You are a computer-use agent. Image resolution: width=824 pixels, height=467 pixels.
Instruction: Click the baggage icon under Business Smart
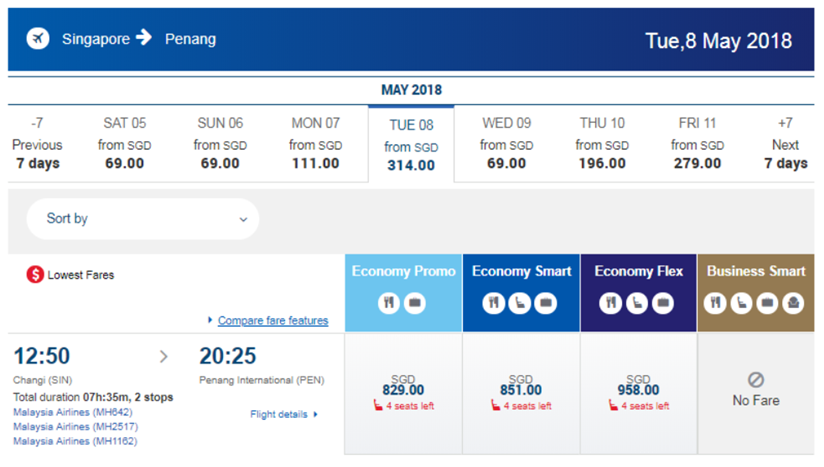click(x=767, y=303)
